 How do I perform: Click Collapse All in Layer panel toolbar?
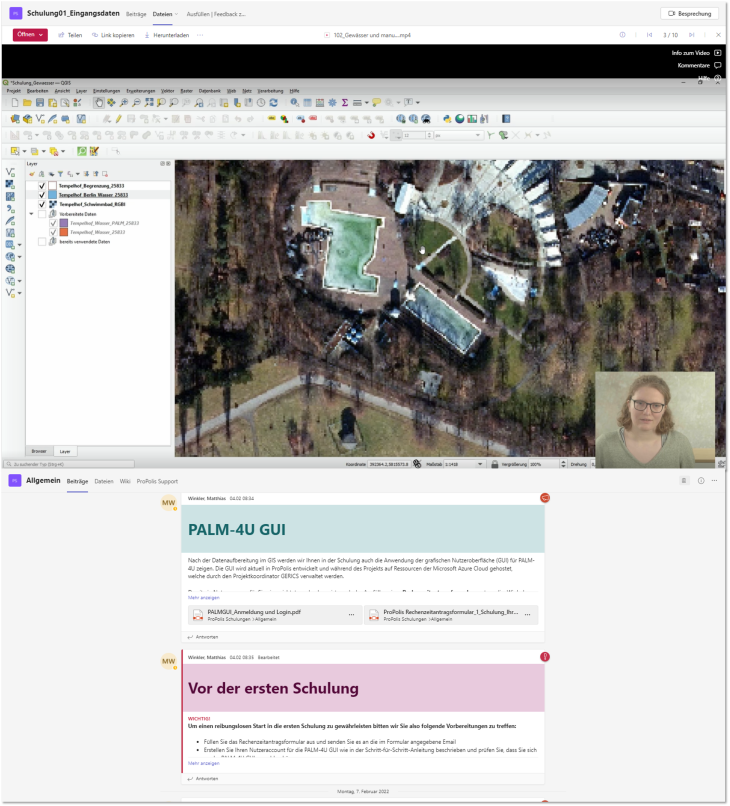click(96, 174)
